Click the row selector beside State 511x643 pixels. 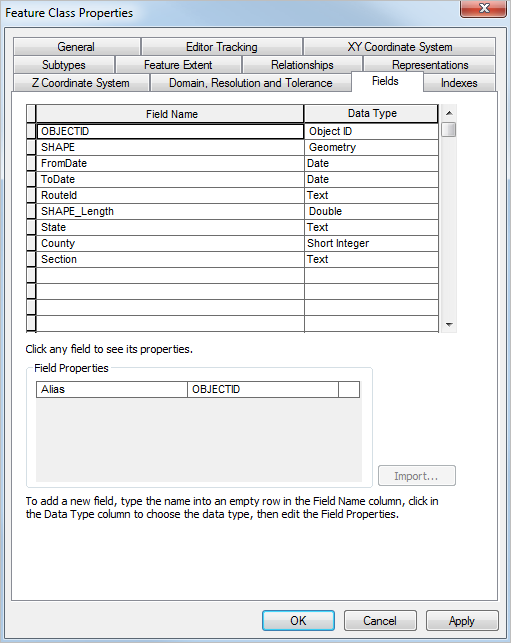pyautogui.click(x=31, y=227)
